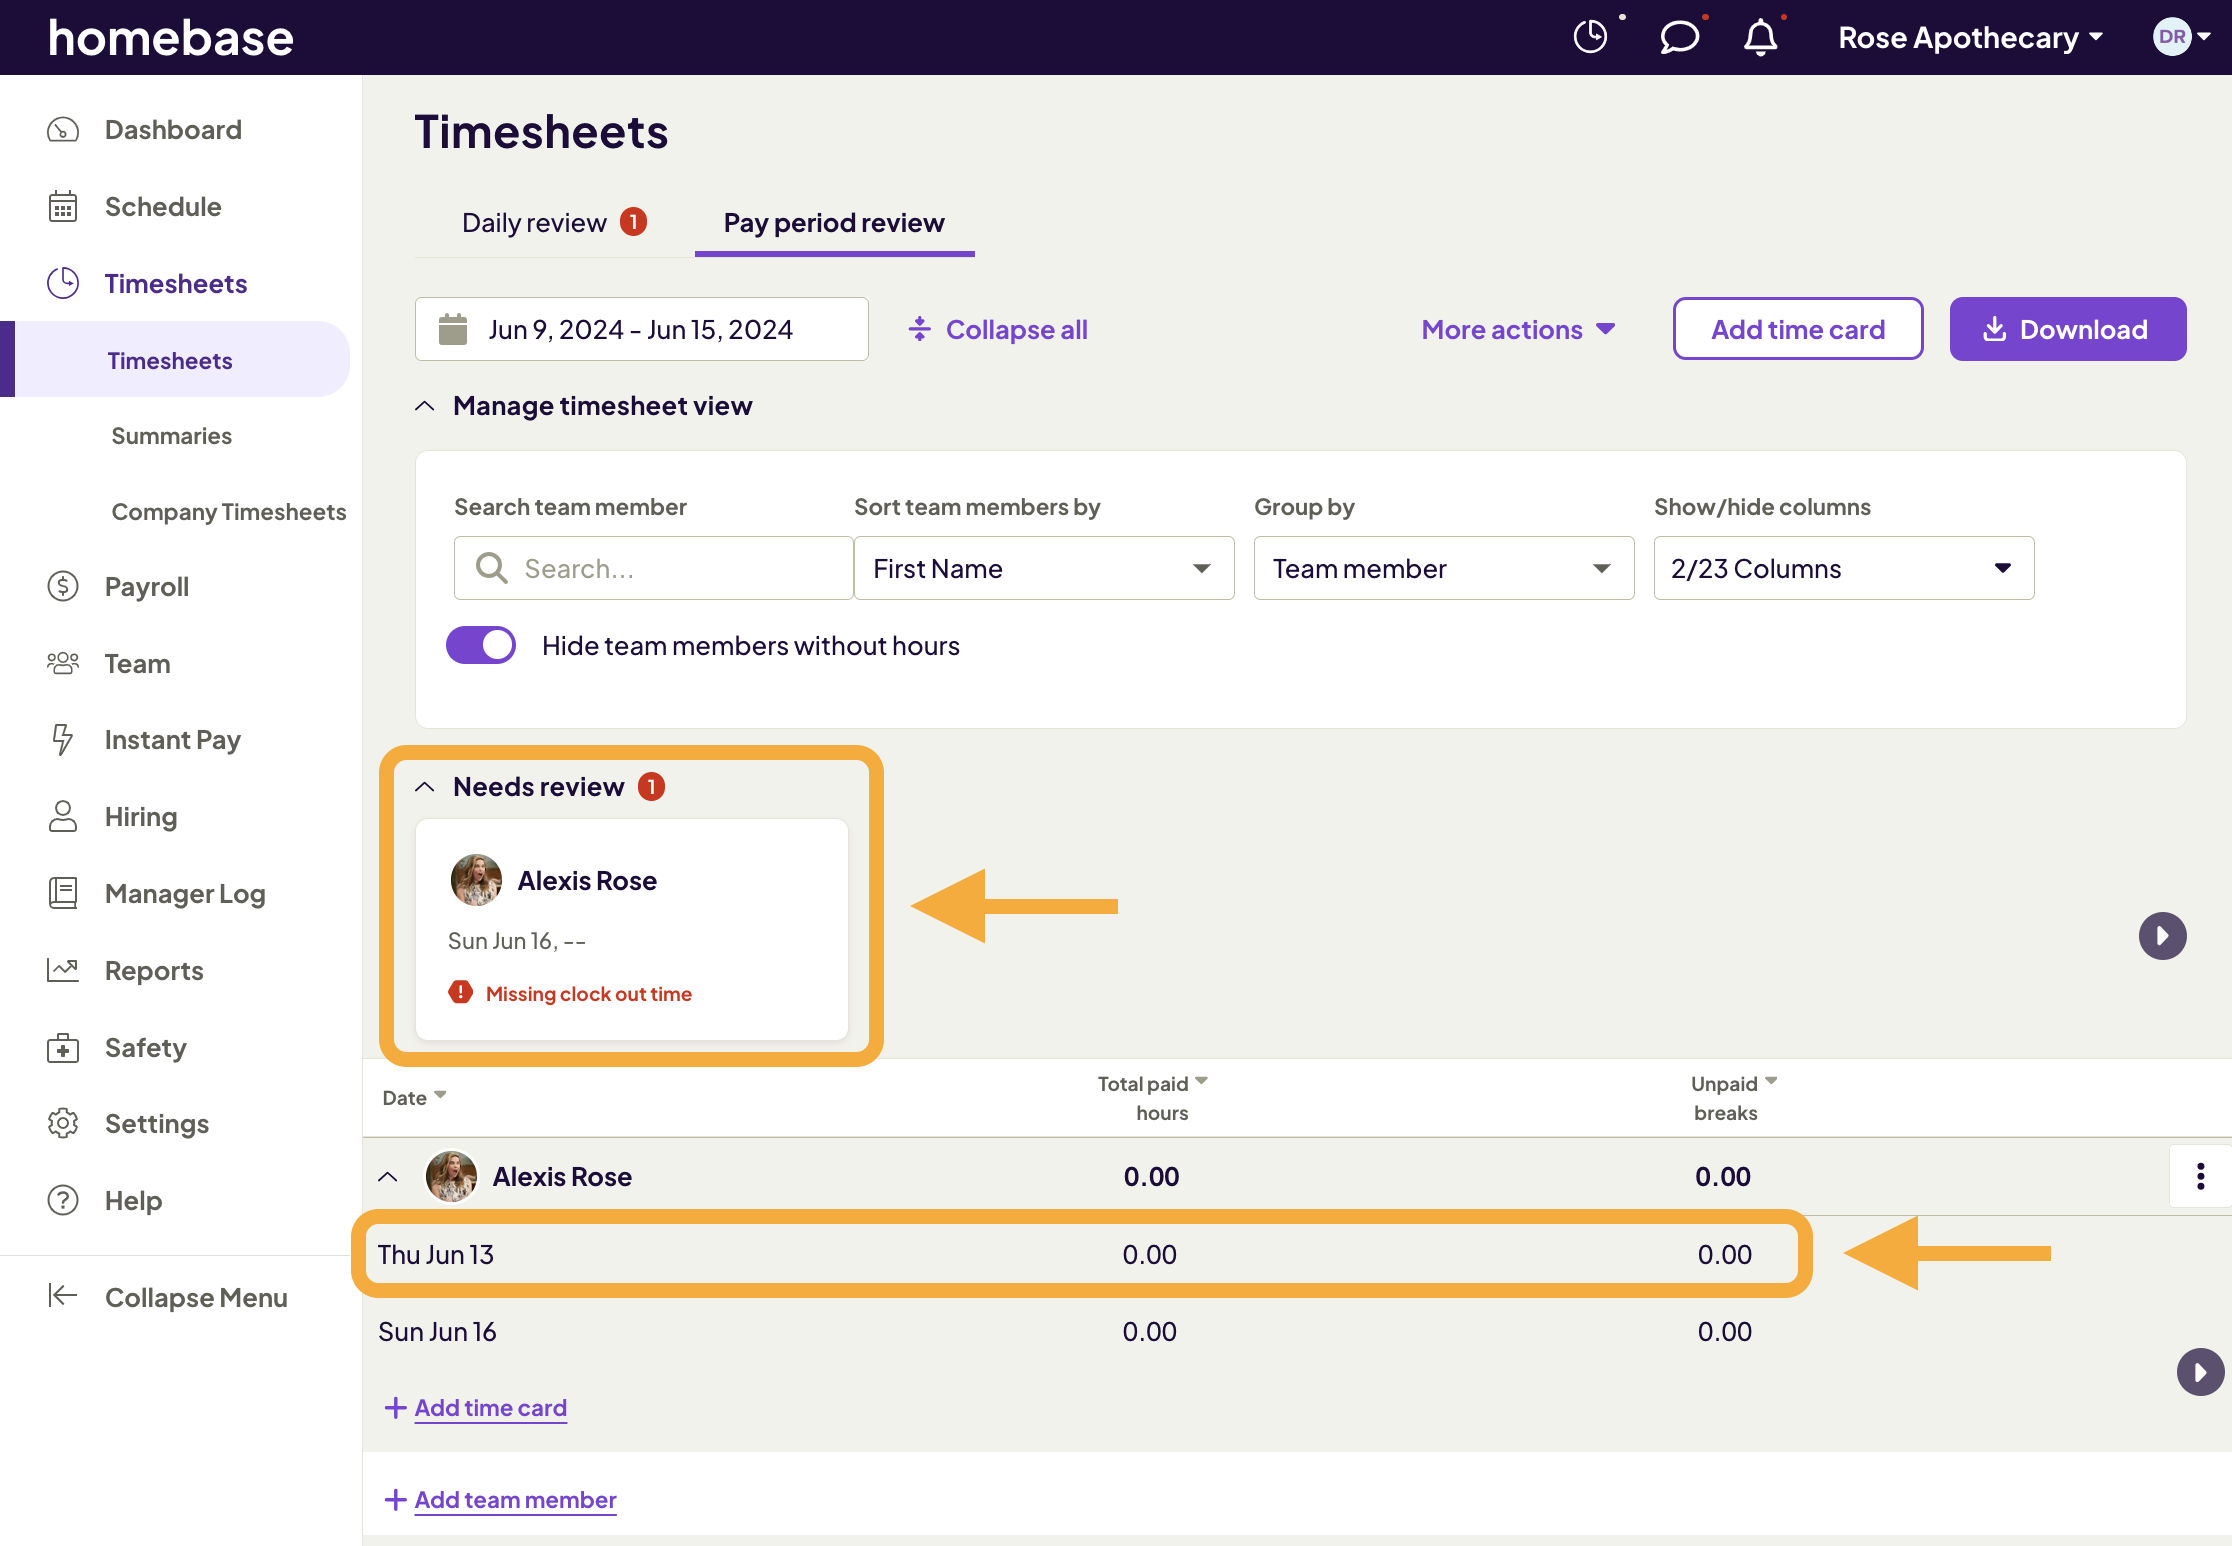This screenshot has width=2232, height=1546.
Task: Click the Download button
Action: 2067,329
